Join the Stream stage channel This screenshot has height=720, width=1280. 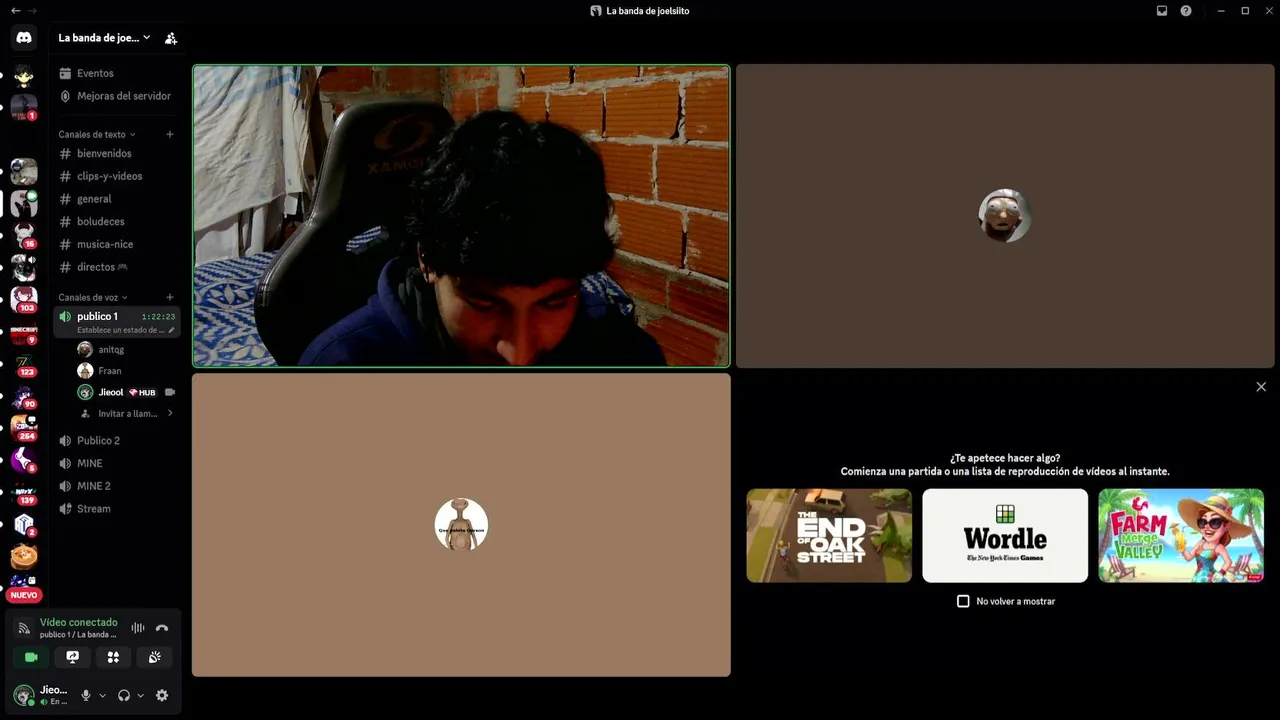coord(117,509)
